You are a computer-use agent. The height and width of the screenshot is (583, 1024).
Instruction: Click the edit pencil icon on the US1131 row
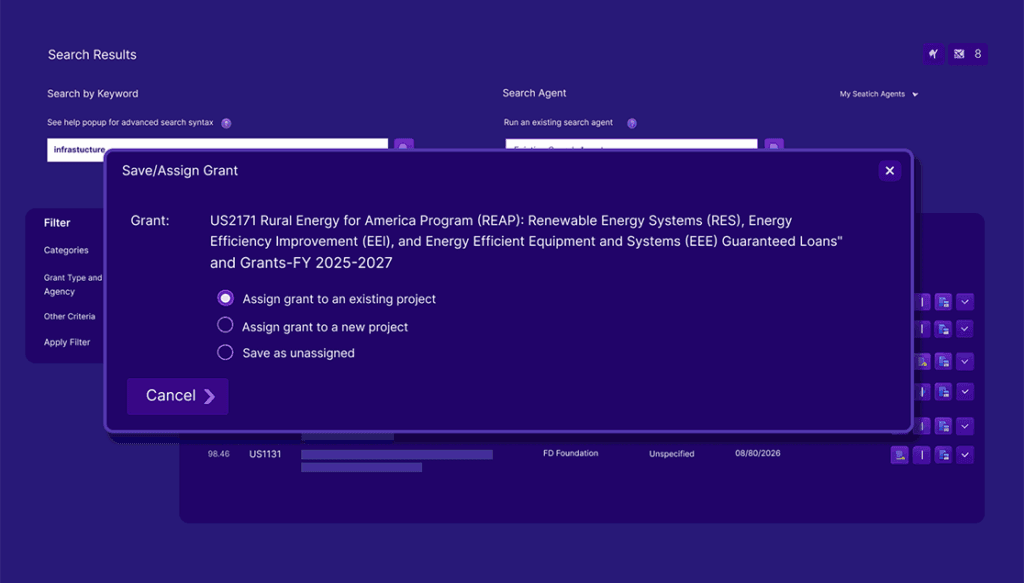pos(921,454)
